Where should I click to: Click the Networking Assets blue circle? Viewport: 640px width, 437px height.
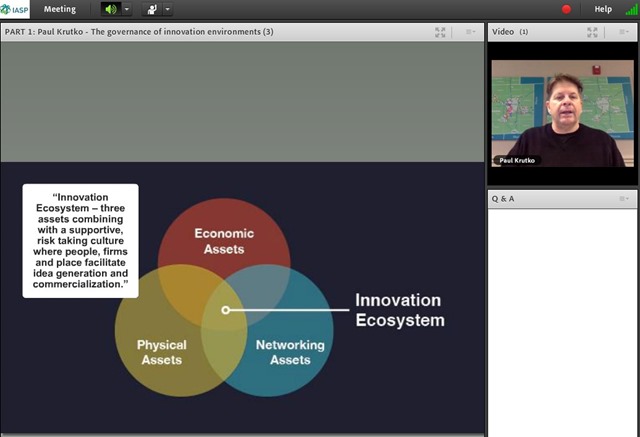pos(290,353)
